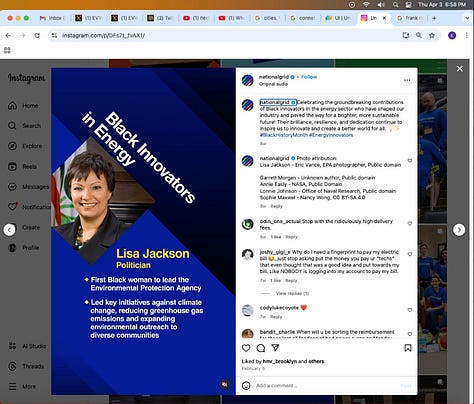Click the Instagram logo

26,78
